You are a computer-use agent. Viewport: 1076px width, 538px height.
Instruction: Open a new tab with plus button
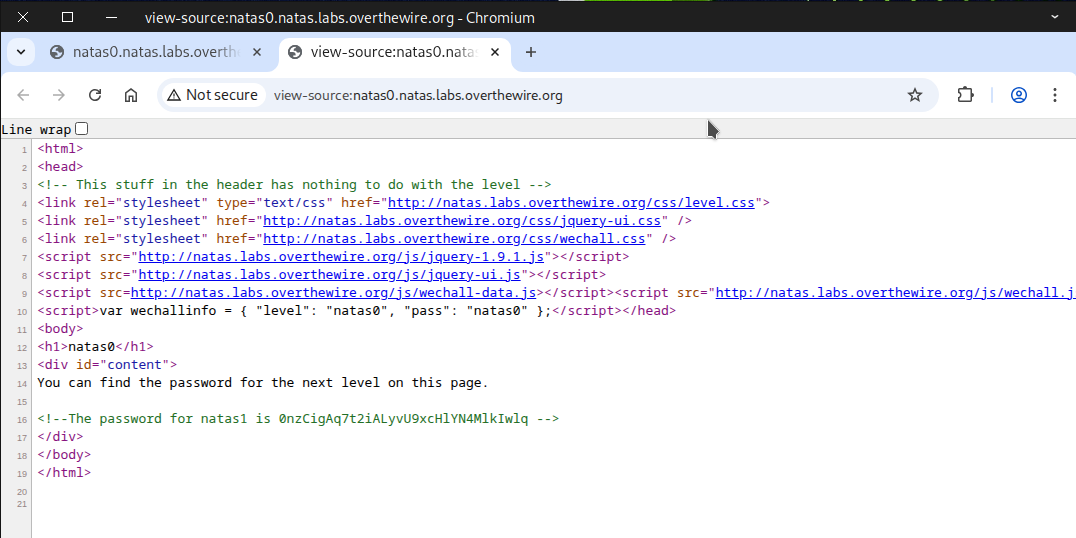[x=531, y=52]
